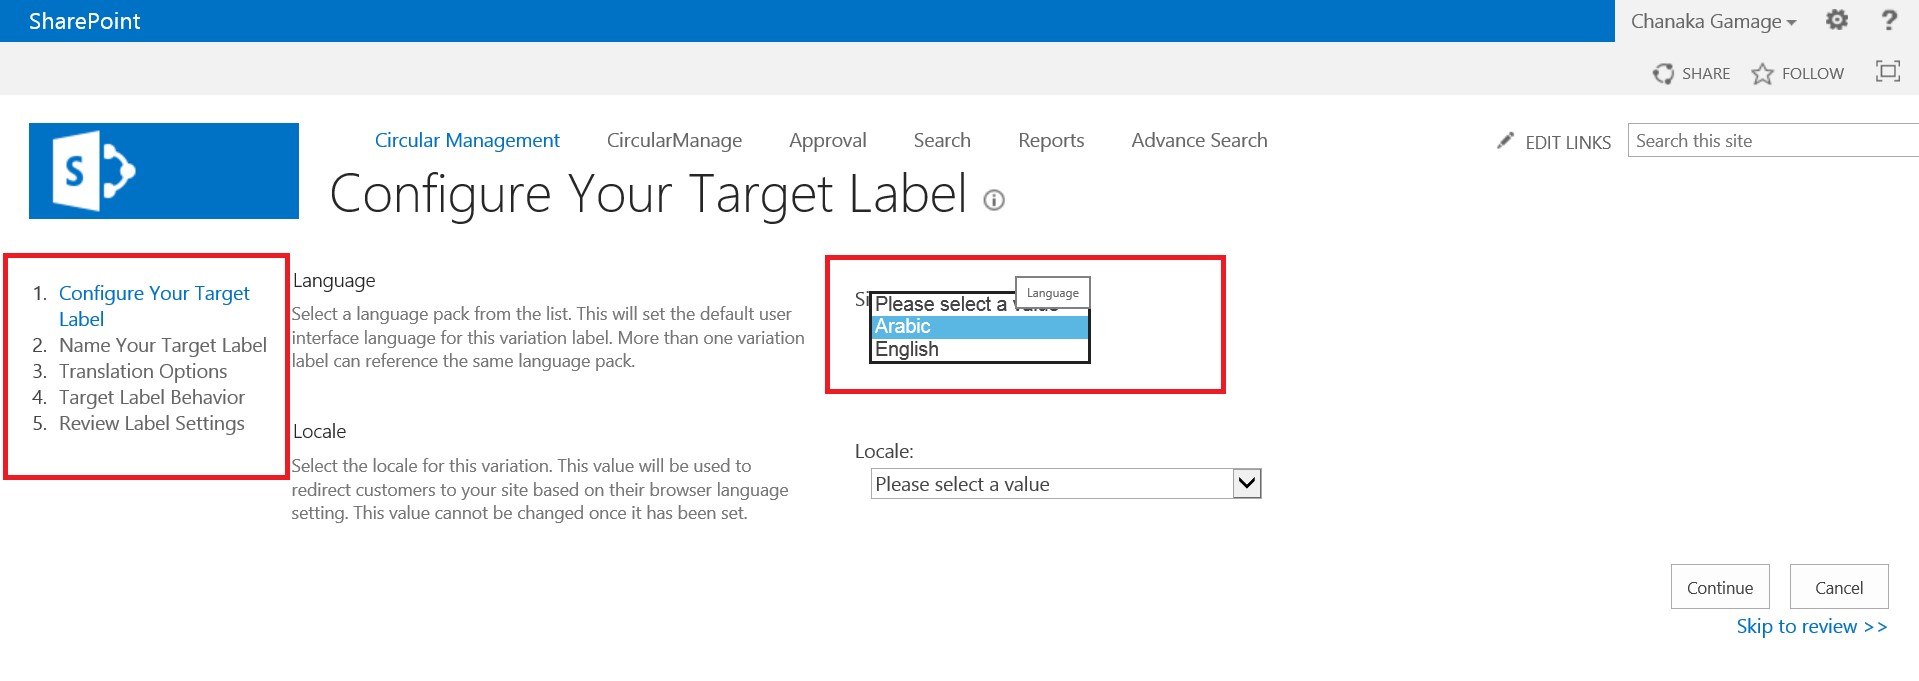Open the Circular Management navigation link
Viewport: 1919px width, 681px height.
click(x=467, y=140)
